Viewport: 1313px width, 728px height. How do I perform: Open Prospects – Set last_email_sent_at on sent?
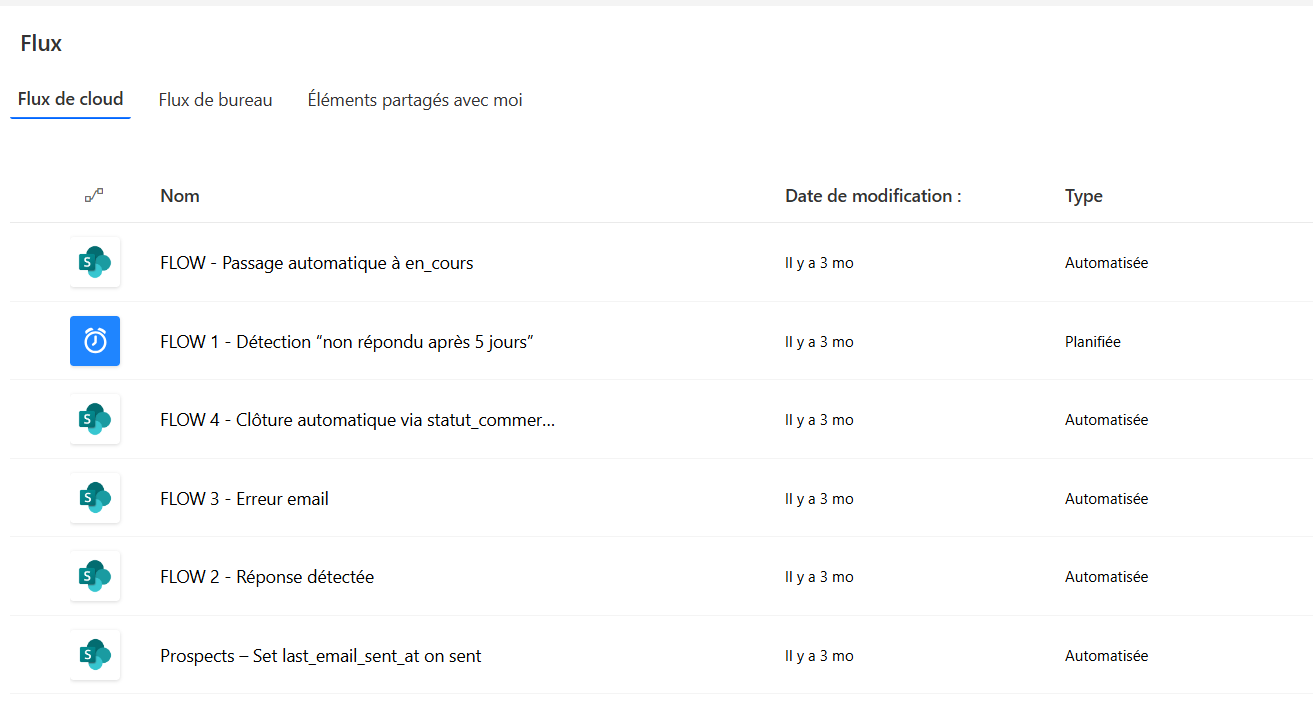[321, 656]
